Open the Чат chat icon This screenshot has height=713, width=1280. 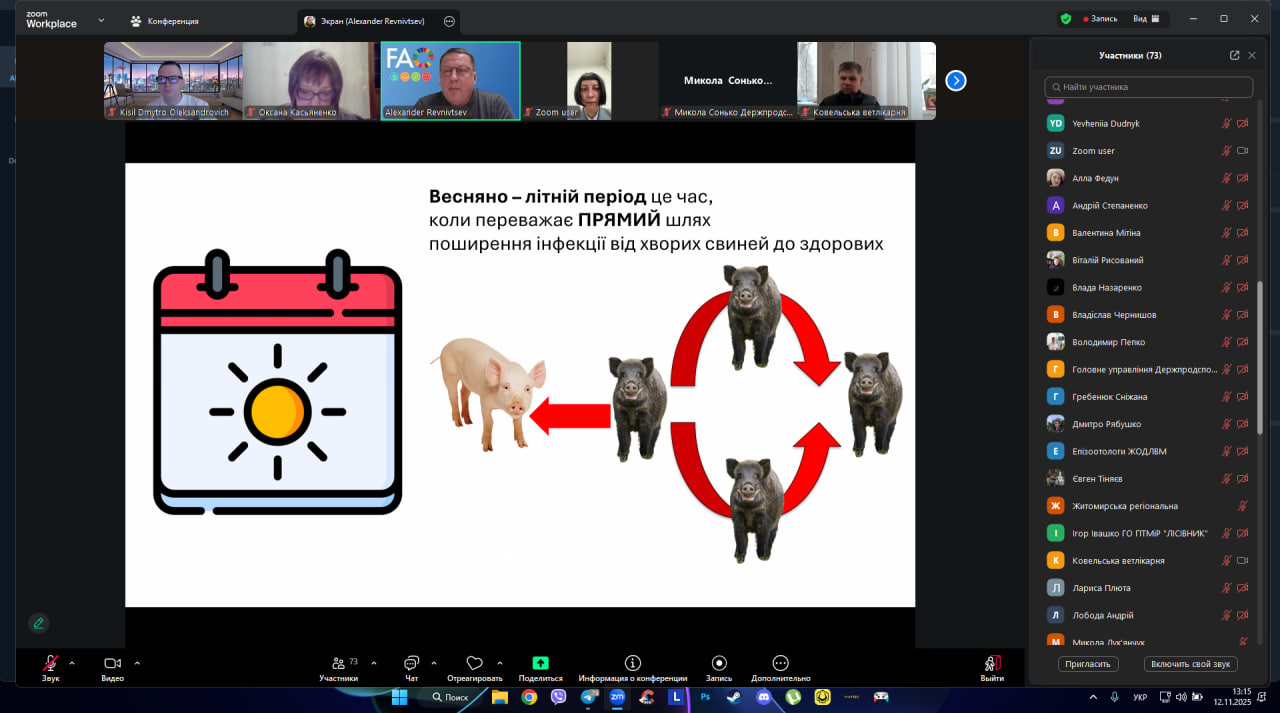point(411,663)
